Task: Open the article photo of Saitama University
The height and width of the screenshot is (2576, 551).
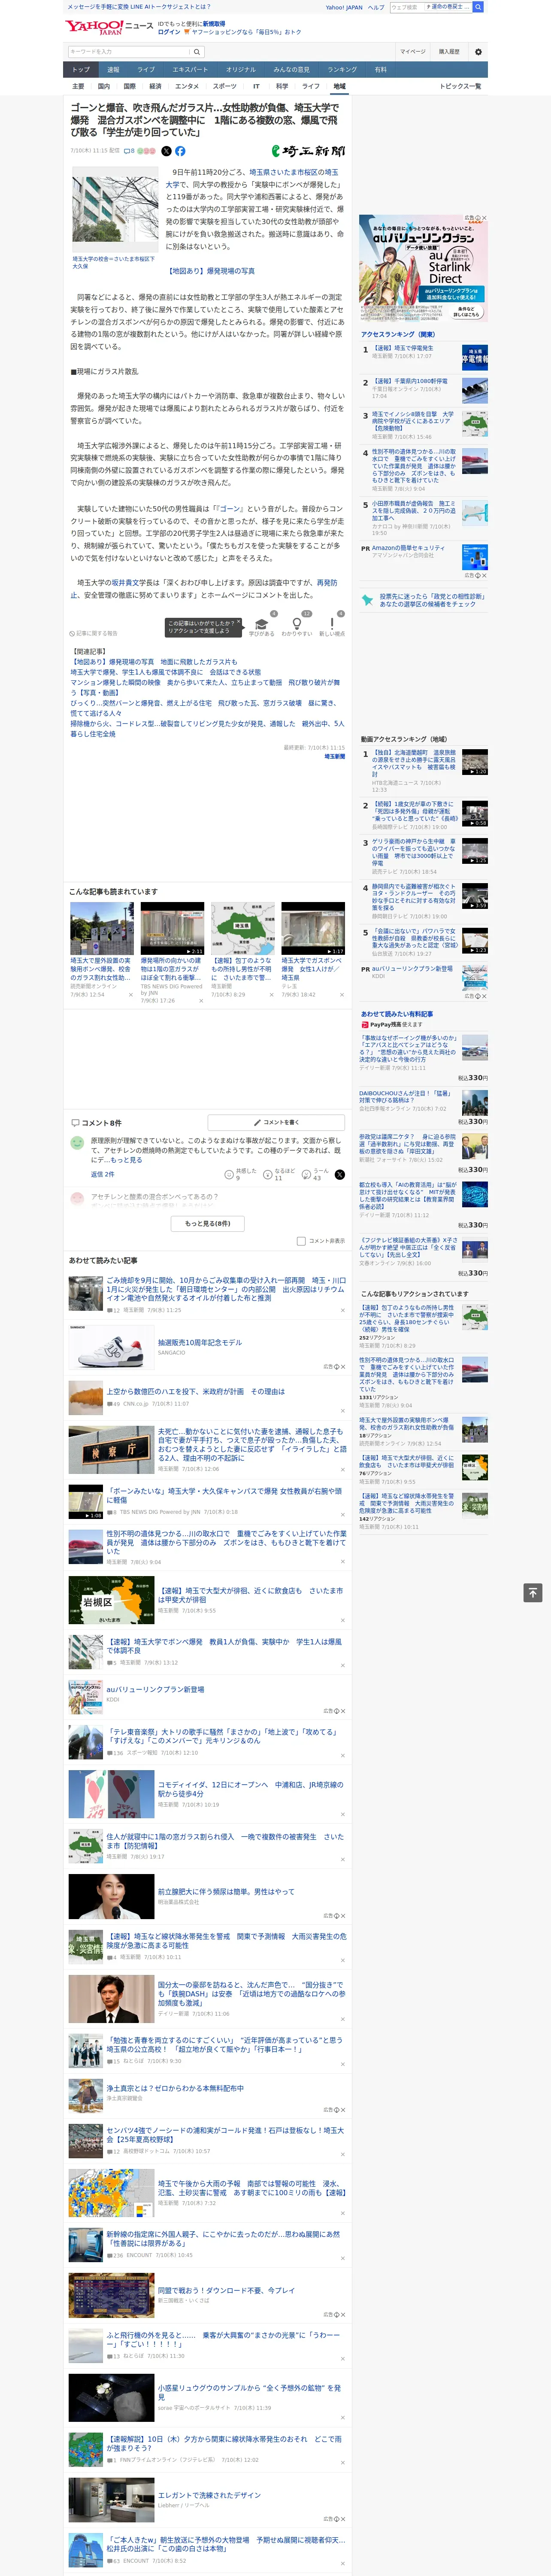Action: [x=115, y=210]
